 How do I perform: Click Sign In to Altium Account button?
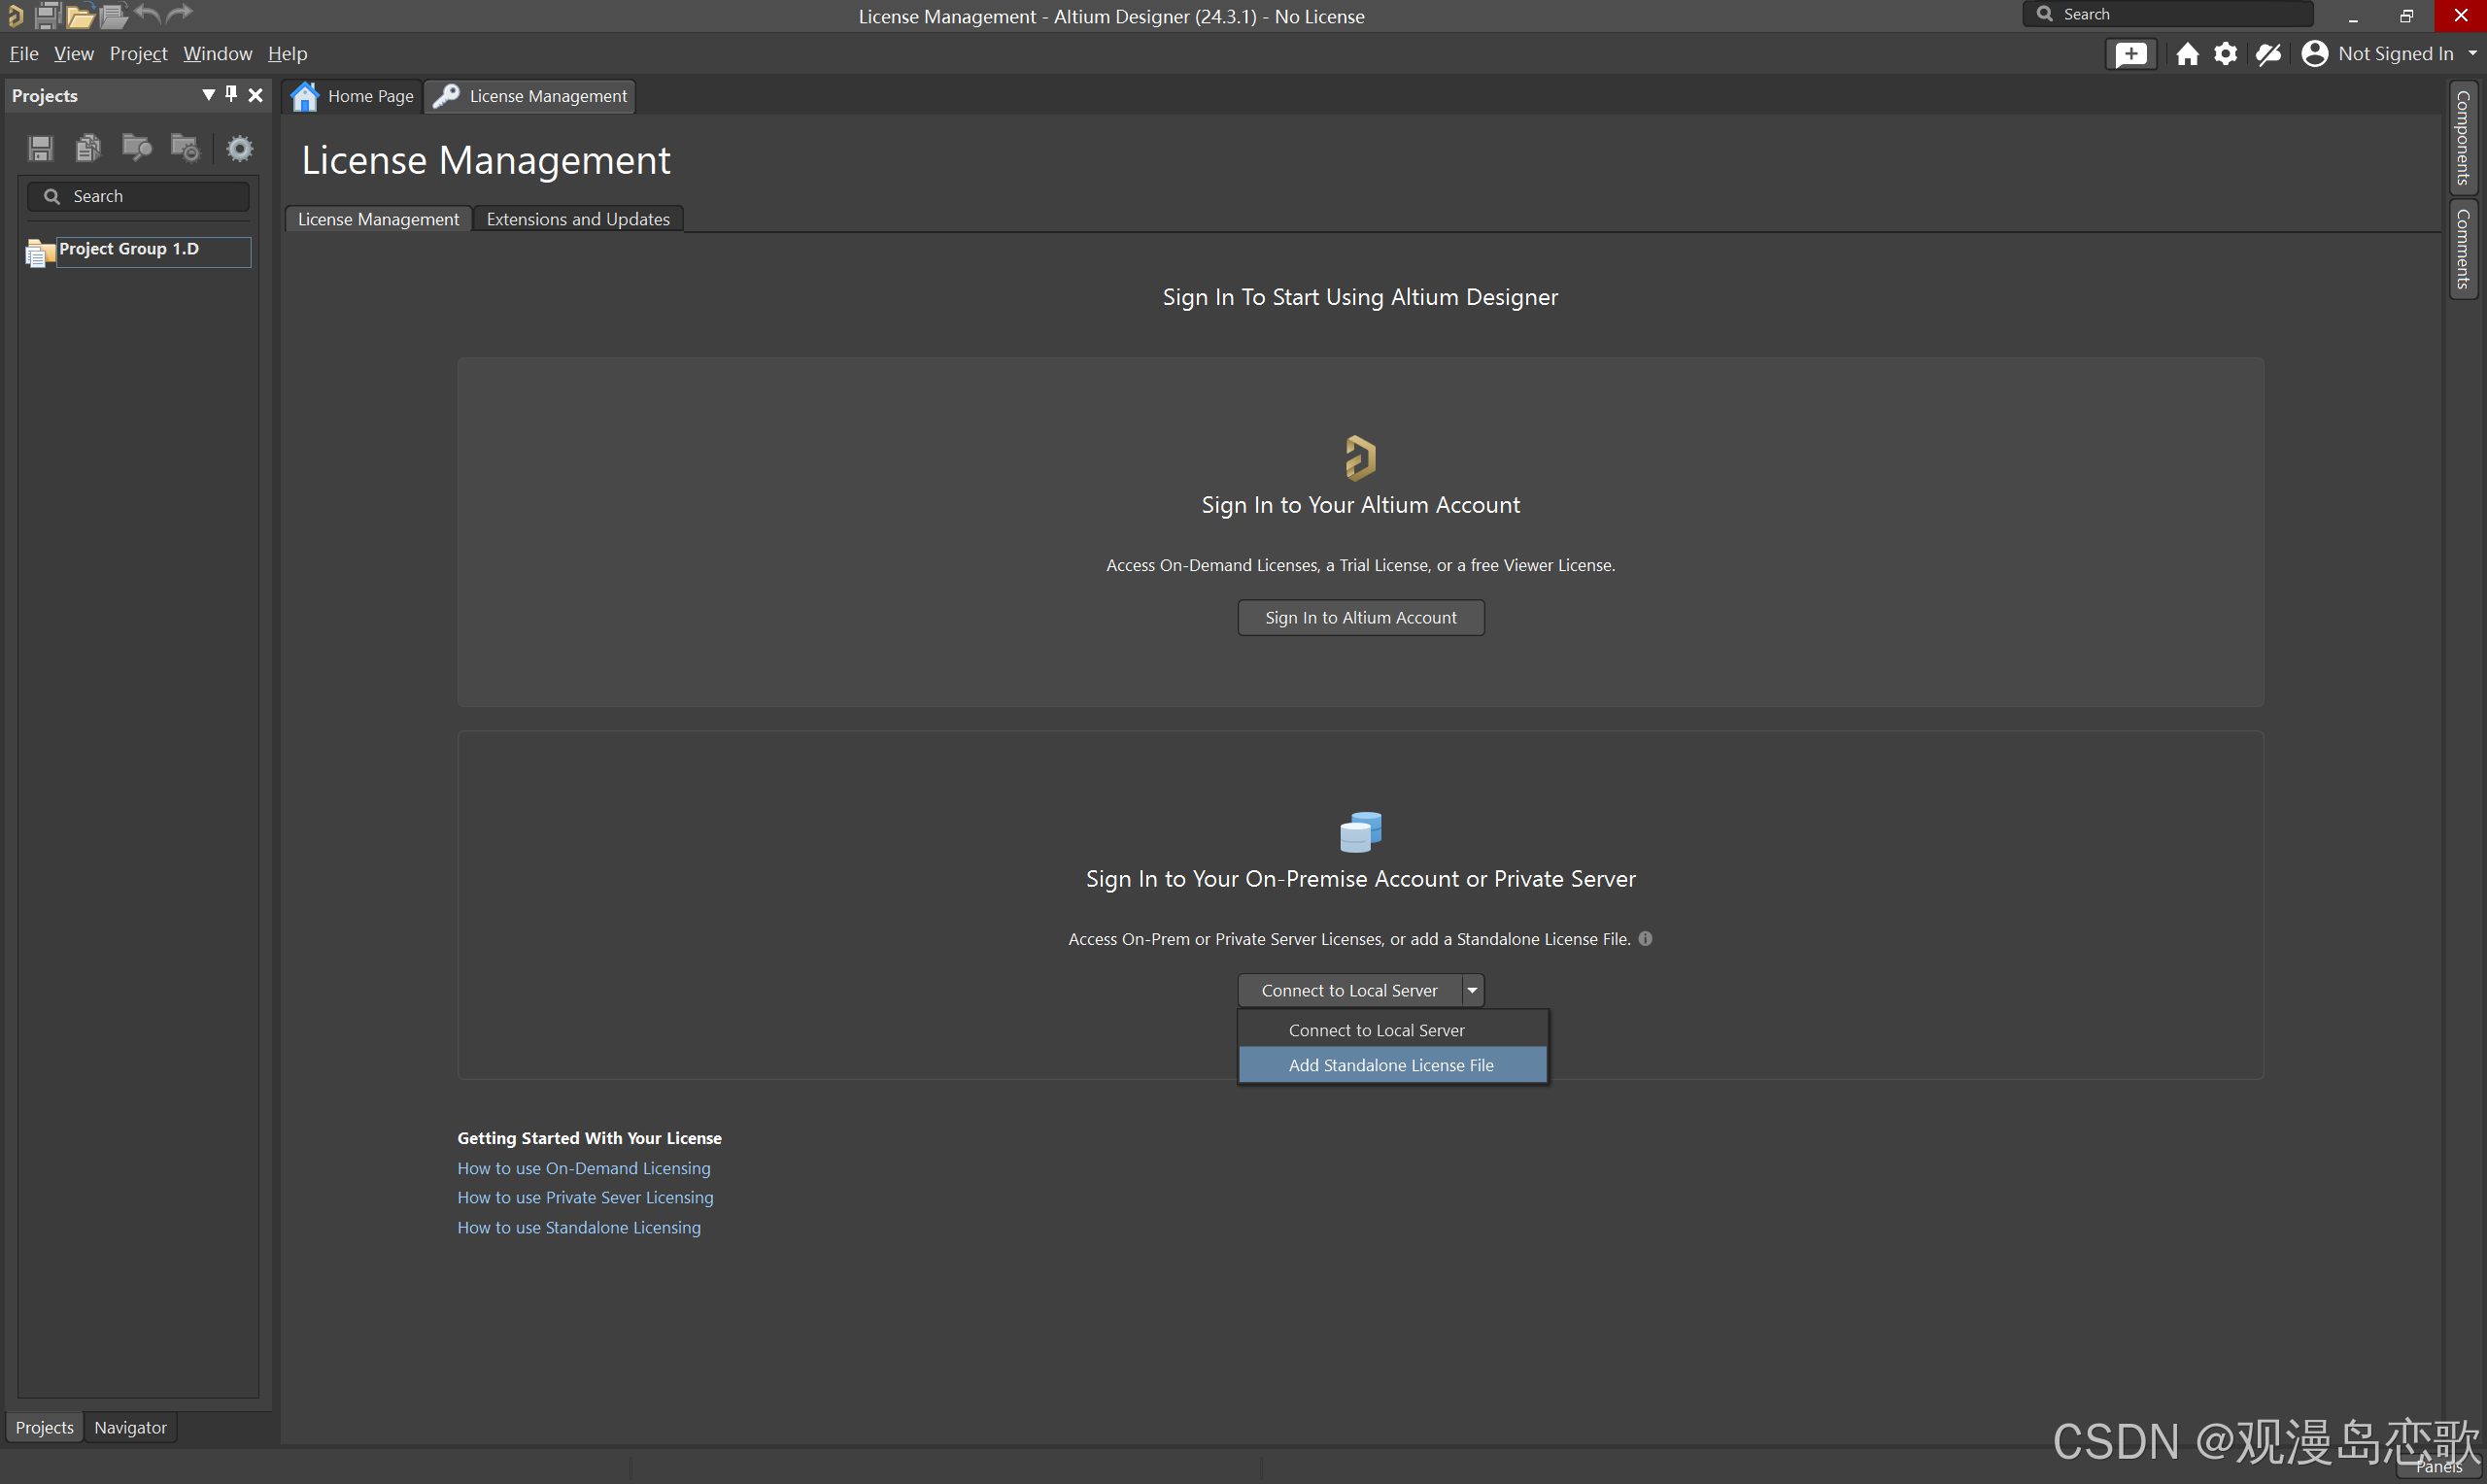click(x=1360, y=617)
